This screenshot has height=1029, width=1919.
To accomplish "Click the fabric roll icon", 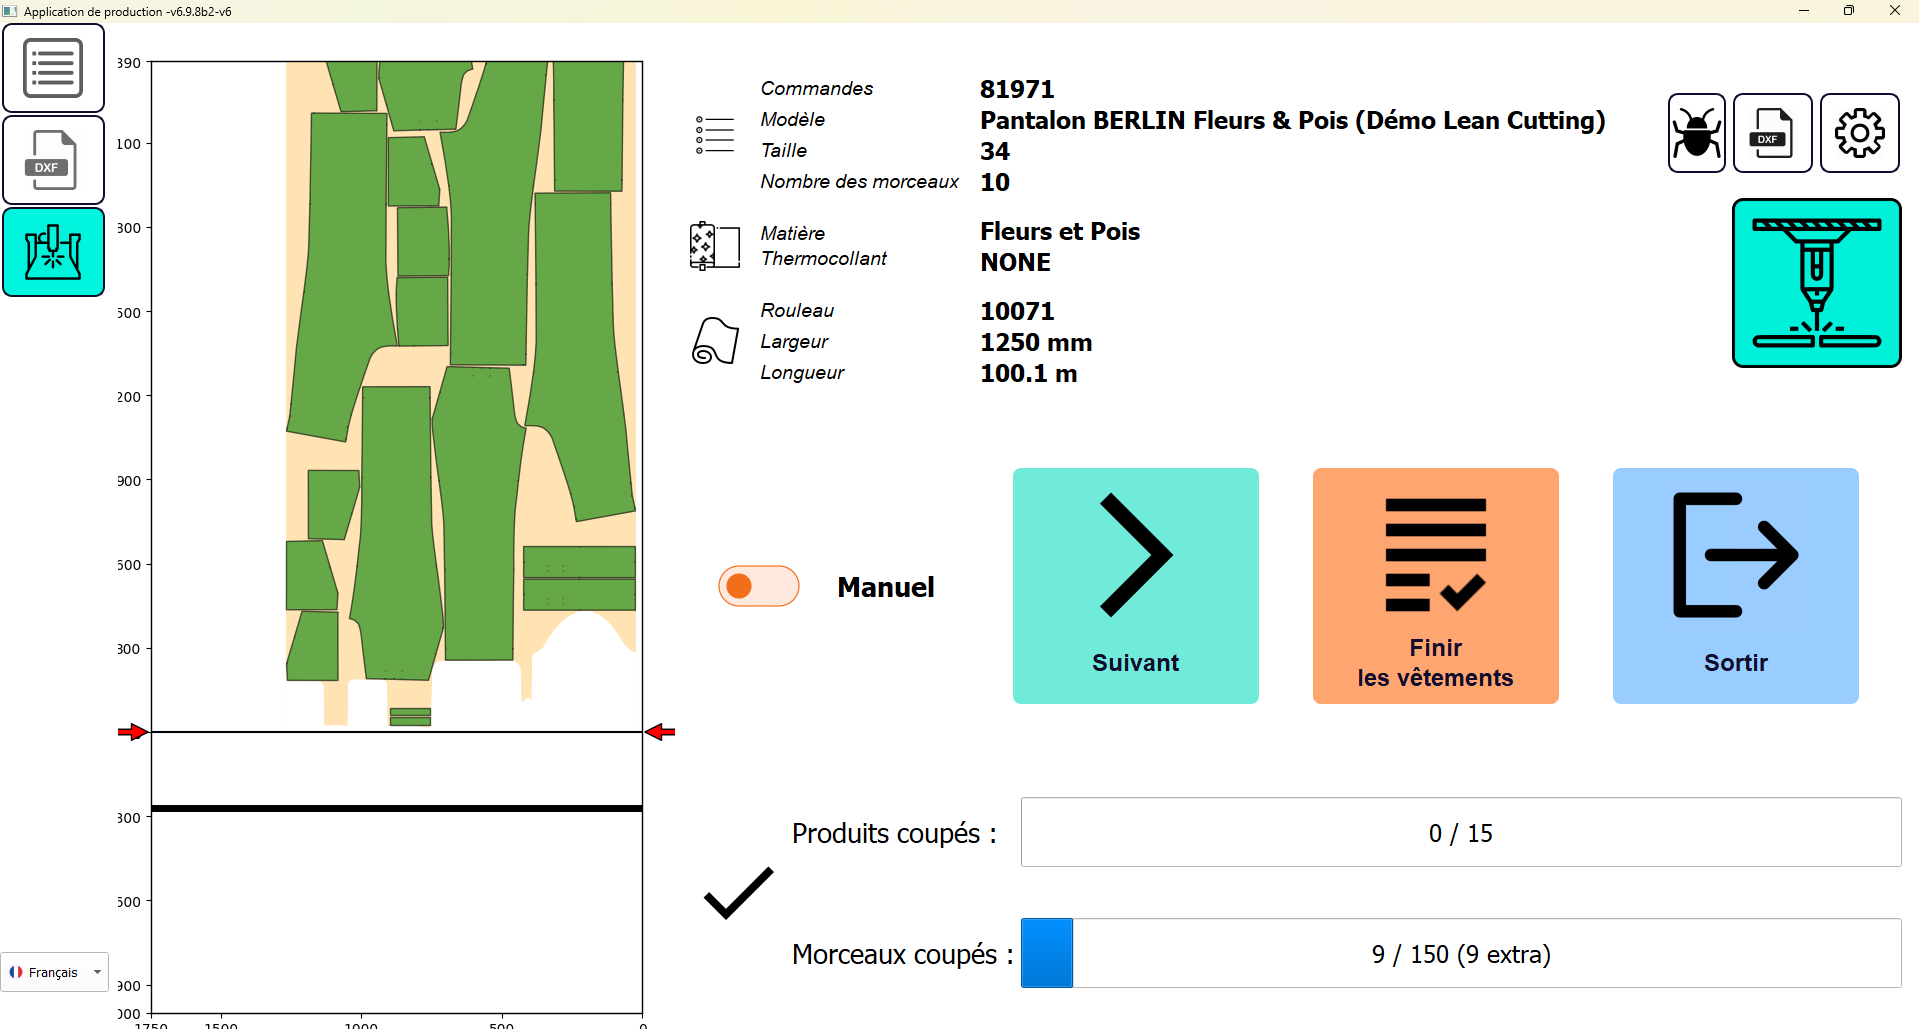I will tap(715, 341).
